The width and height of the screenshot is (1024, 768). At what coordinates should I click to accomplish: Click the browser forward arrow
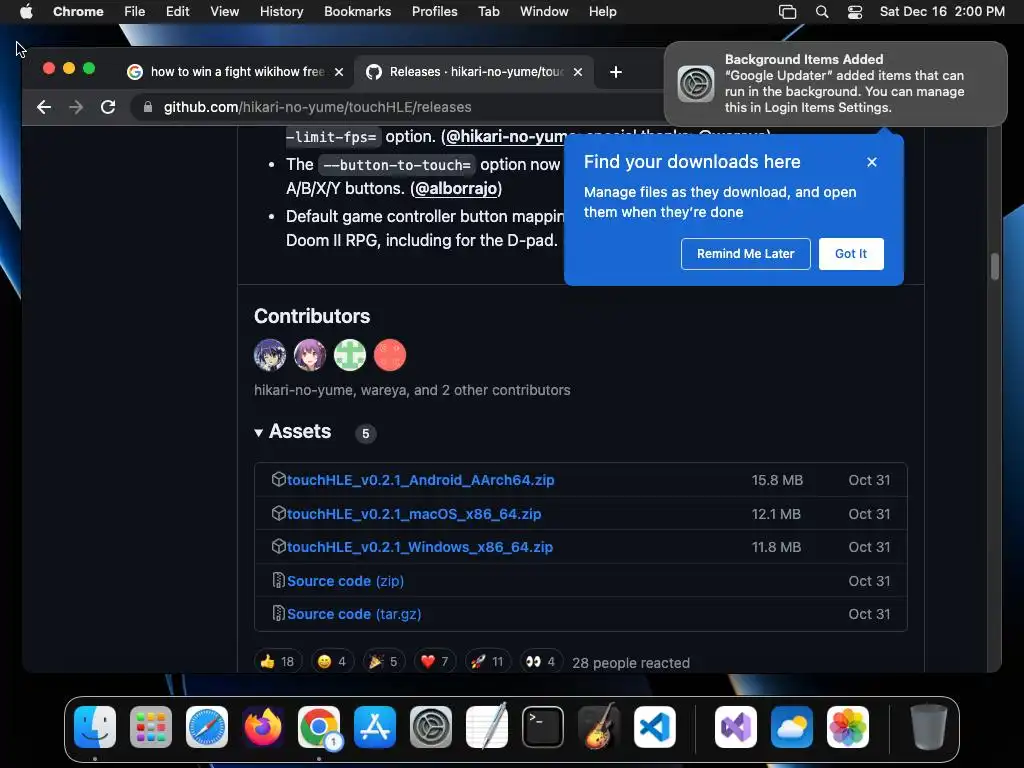pos(76,107)
